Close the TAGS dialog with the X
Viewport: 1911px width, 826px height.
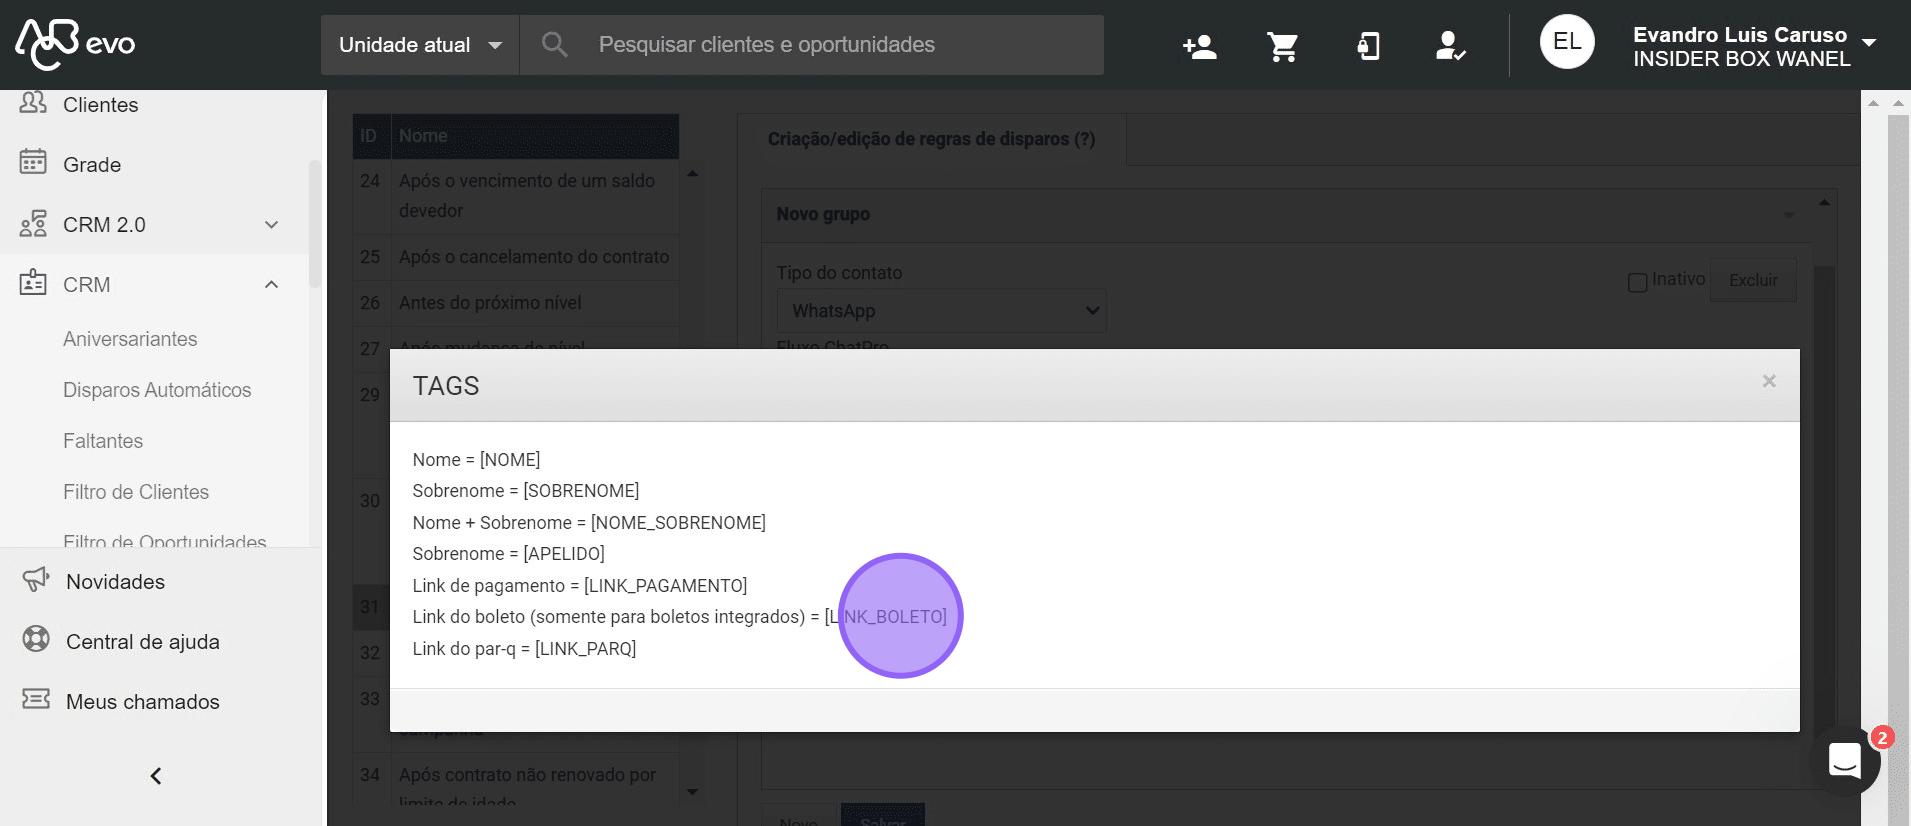coord(1769,381)
